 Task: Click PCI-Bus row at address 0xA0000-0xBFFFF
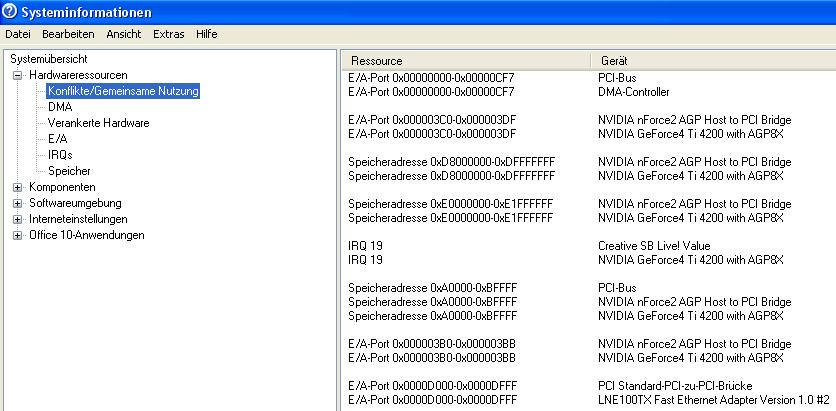coord(589,288)
